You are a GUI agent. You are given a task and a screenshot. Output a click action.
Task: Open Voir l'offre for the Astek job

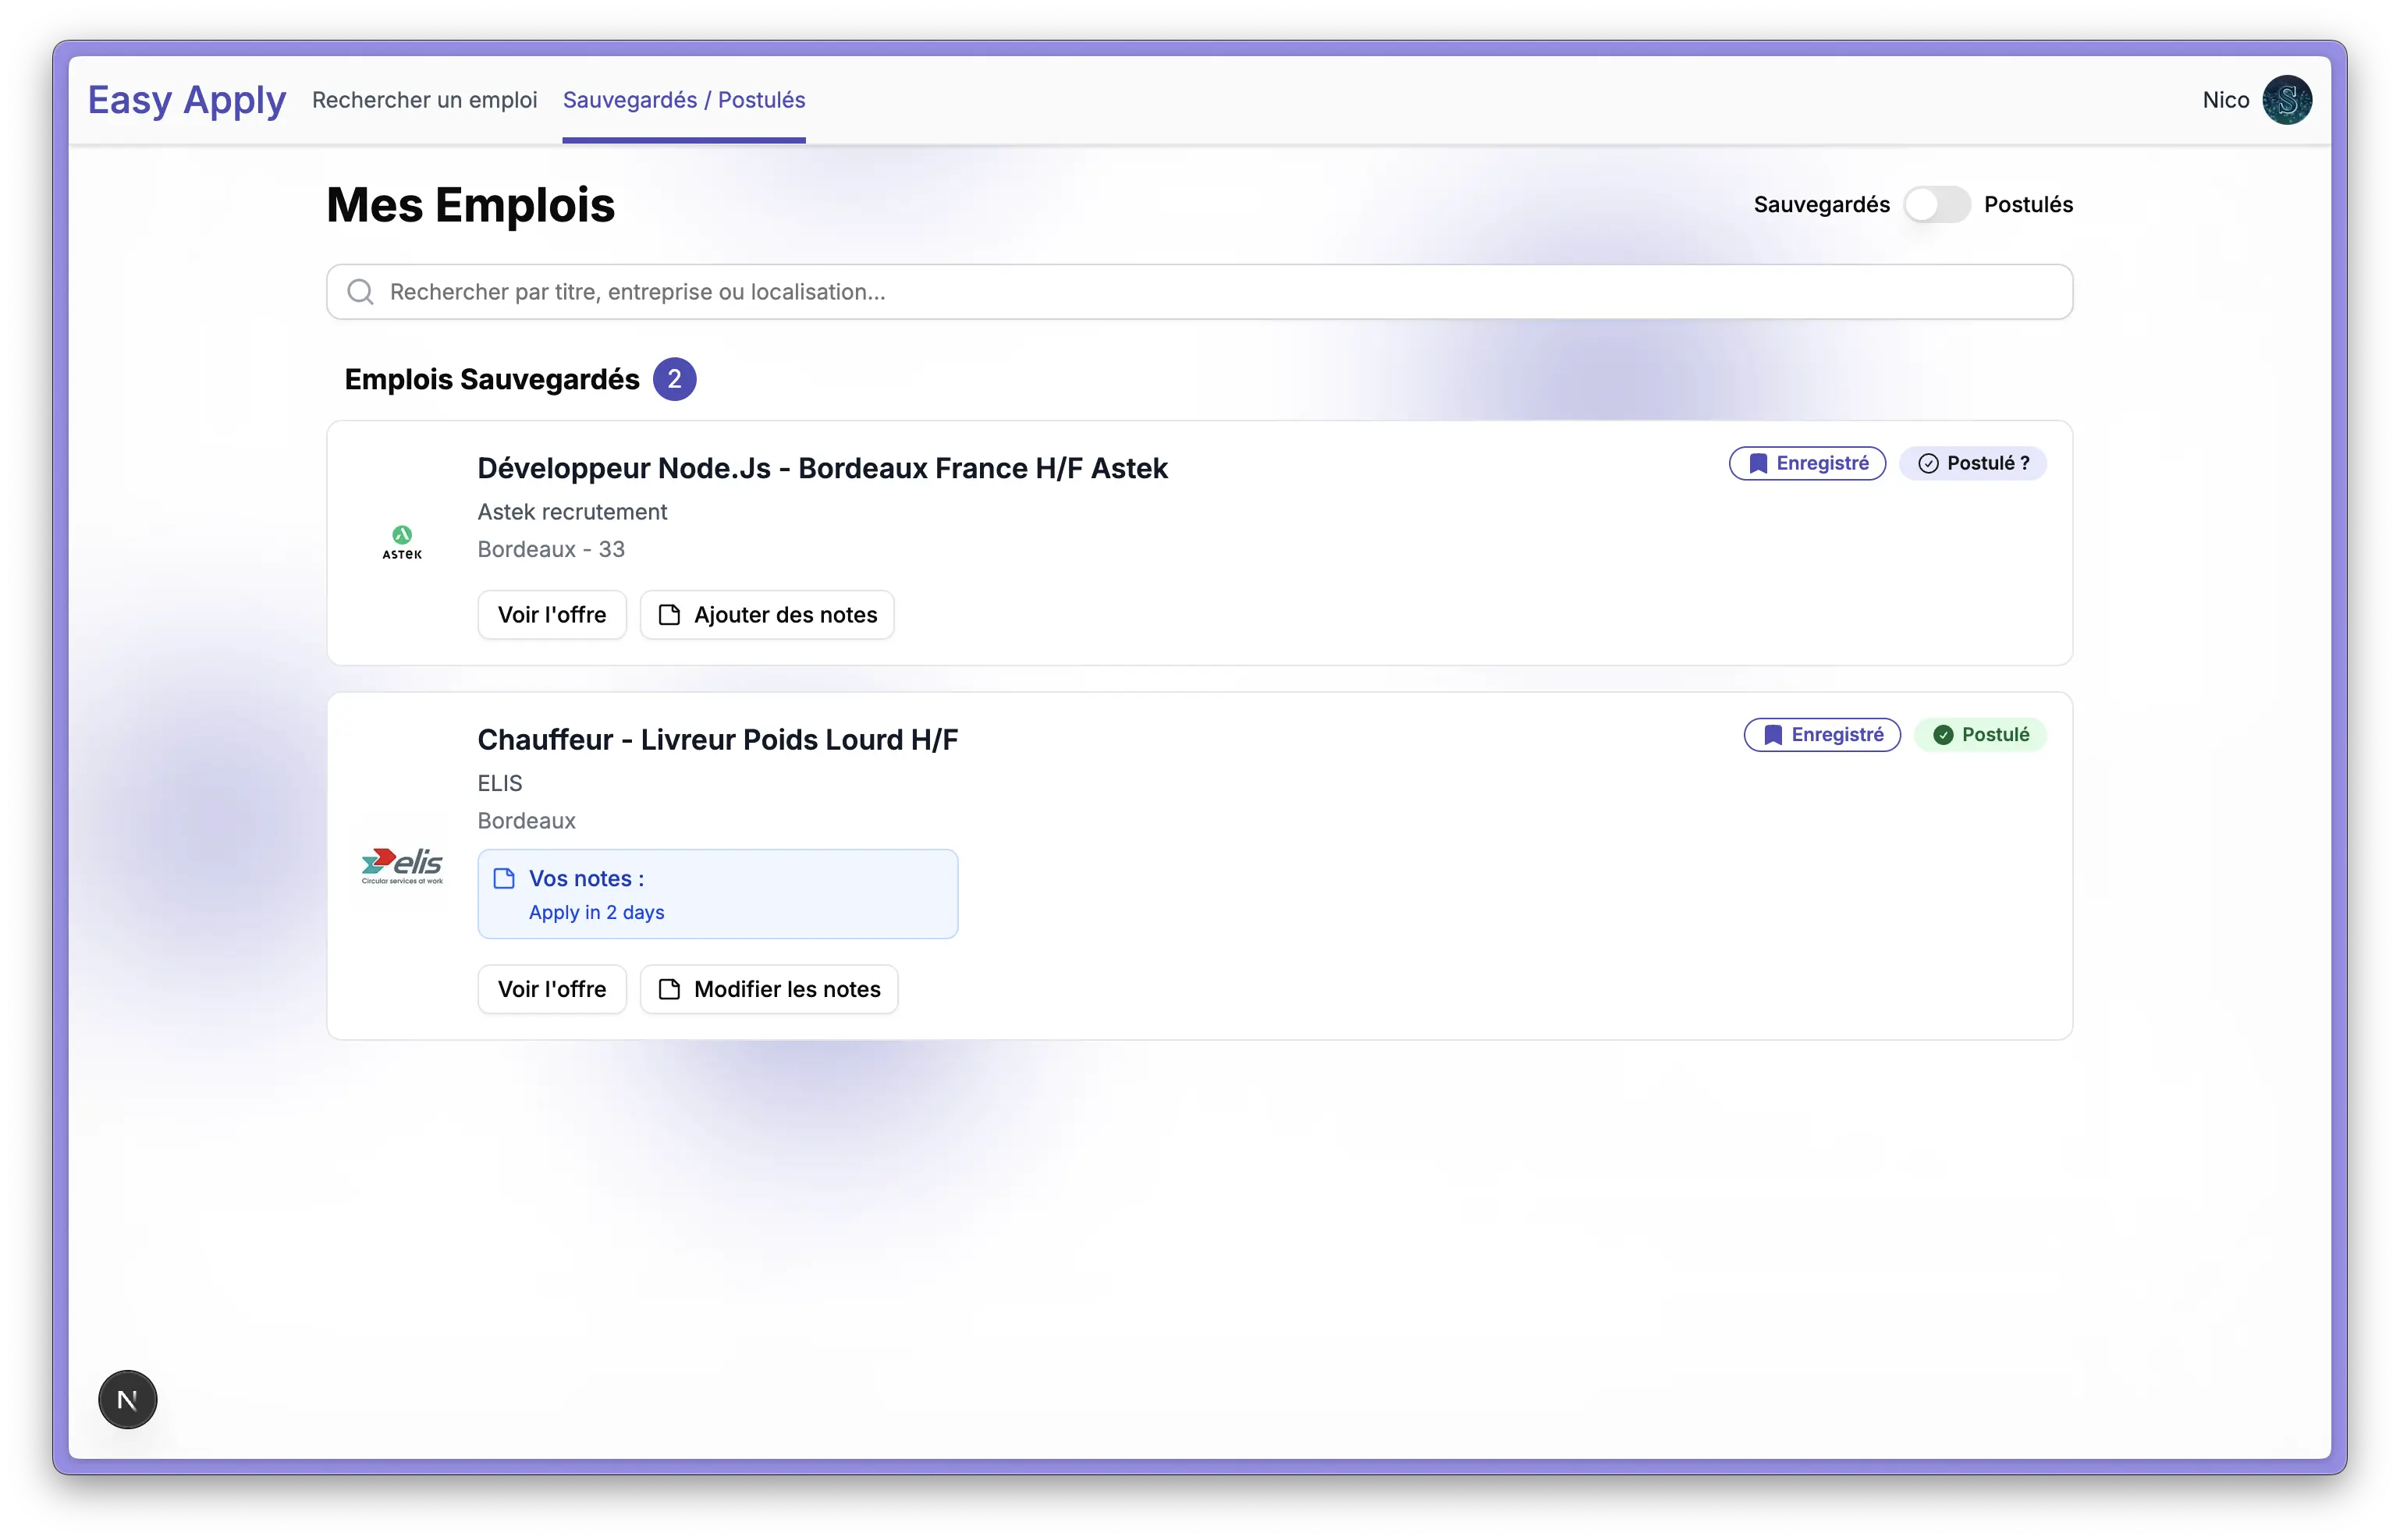click(551, 615)
